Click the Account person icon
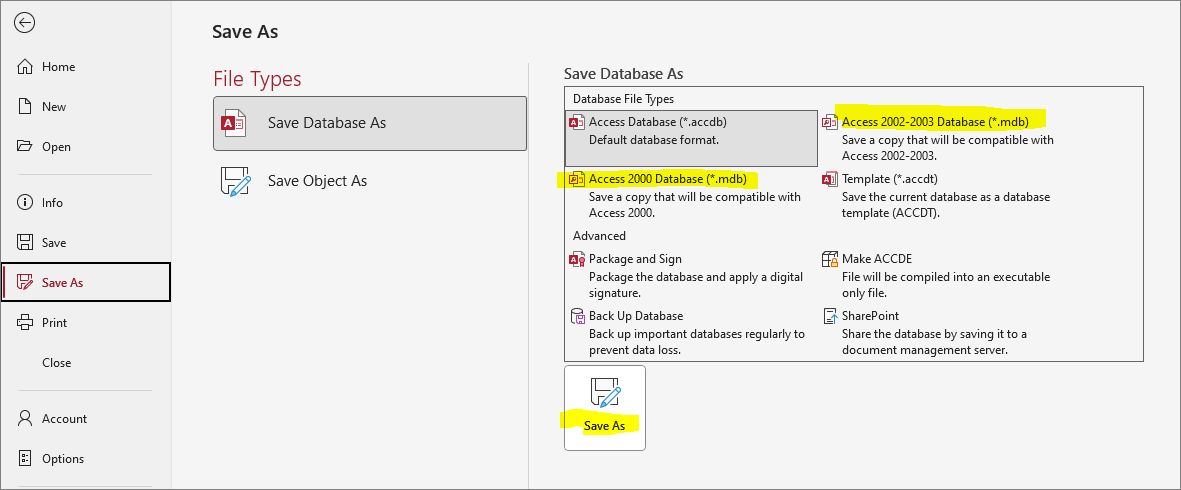The image size is (1181, 490). point(25,418)
